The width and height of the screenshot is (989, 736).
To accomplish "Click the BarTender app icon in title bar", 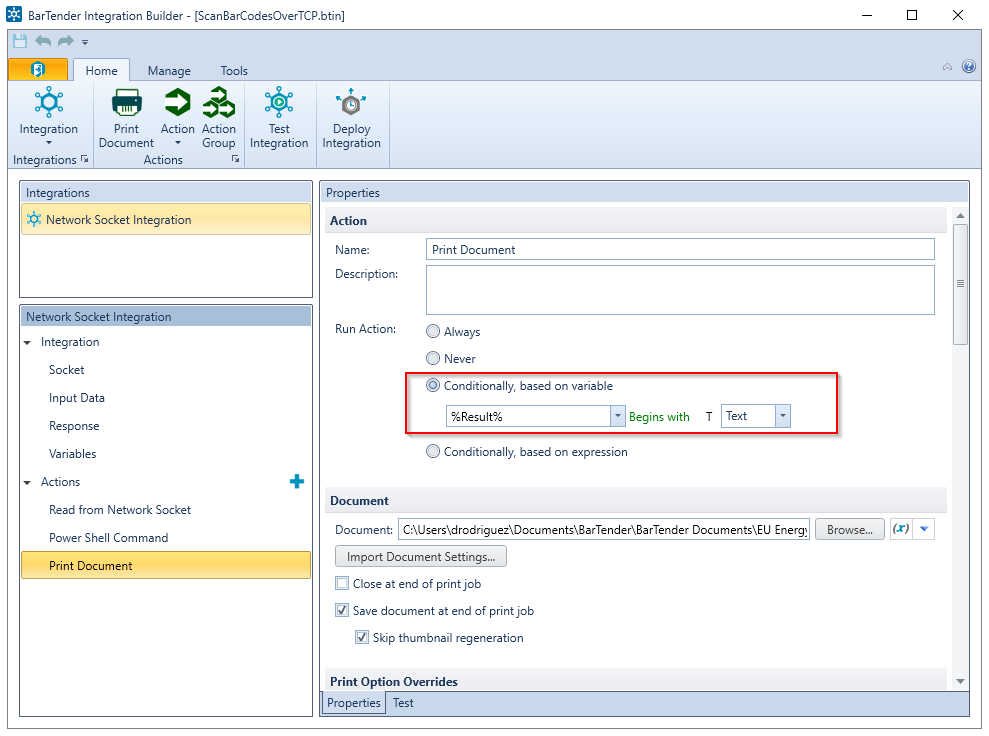I will (x=14, y=14).
